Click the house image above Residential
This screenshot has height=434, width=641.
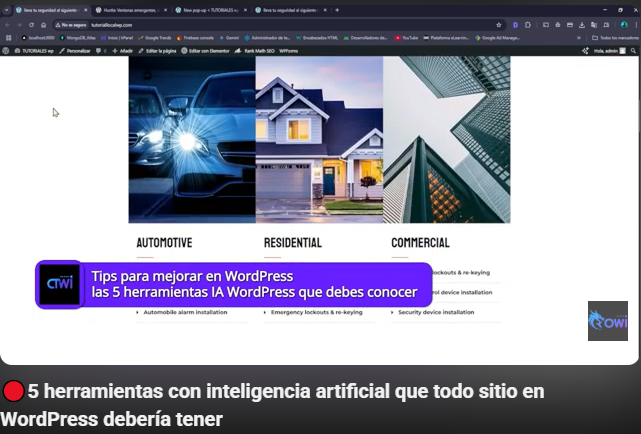click(319, 139)
